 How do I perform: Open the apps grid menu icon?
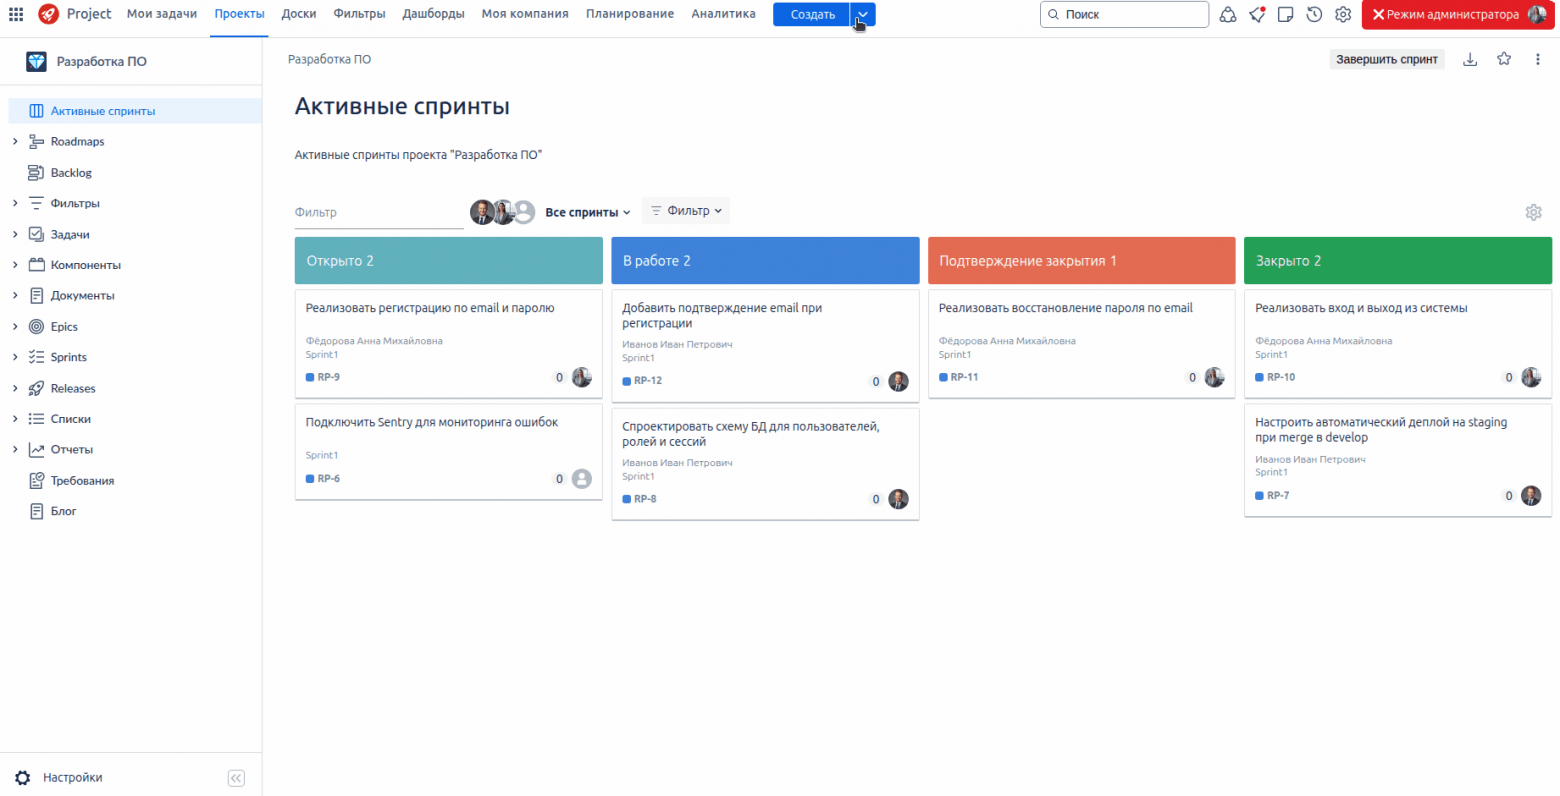[x=16, y=14]
